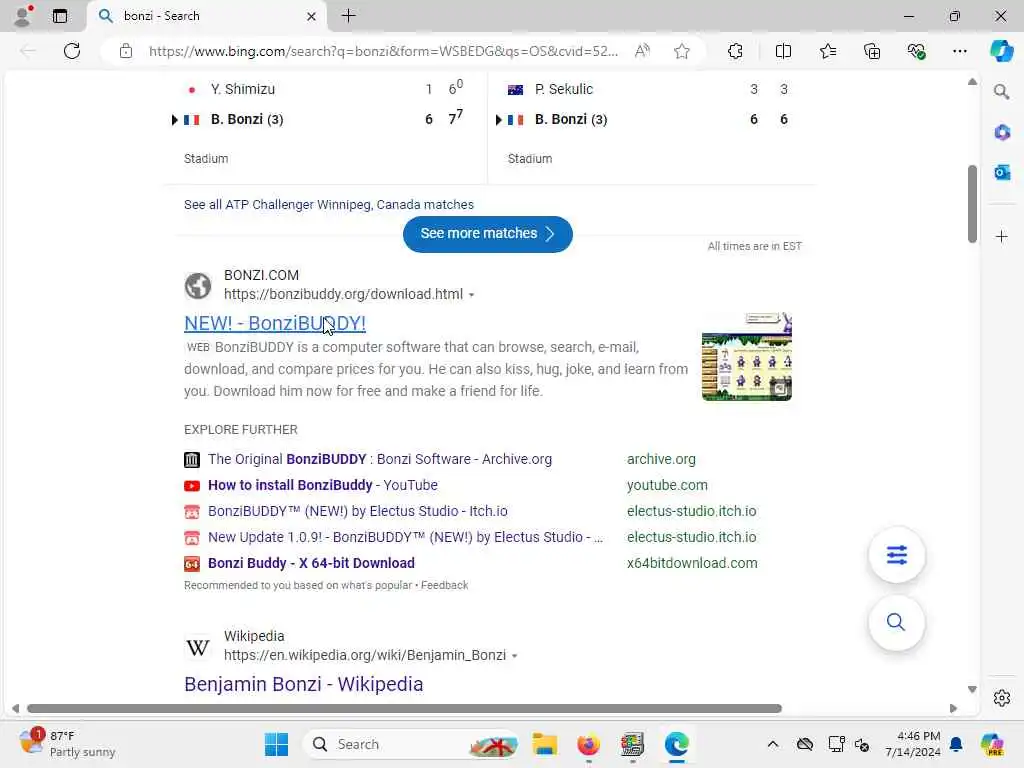This screenshot has width=1024, height=768.
Task: Click the taskbar Search box
Action: point(412,744)
